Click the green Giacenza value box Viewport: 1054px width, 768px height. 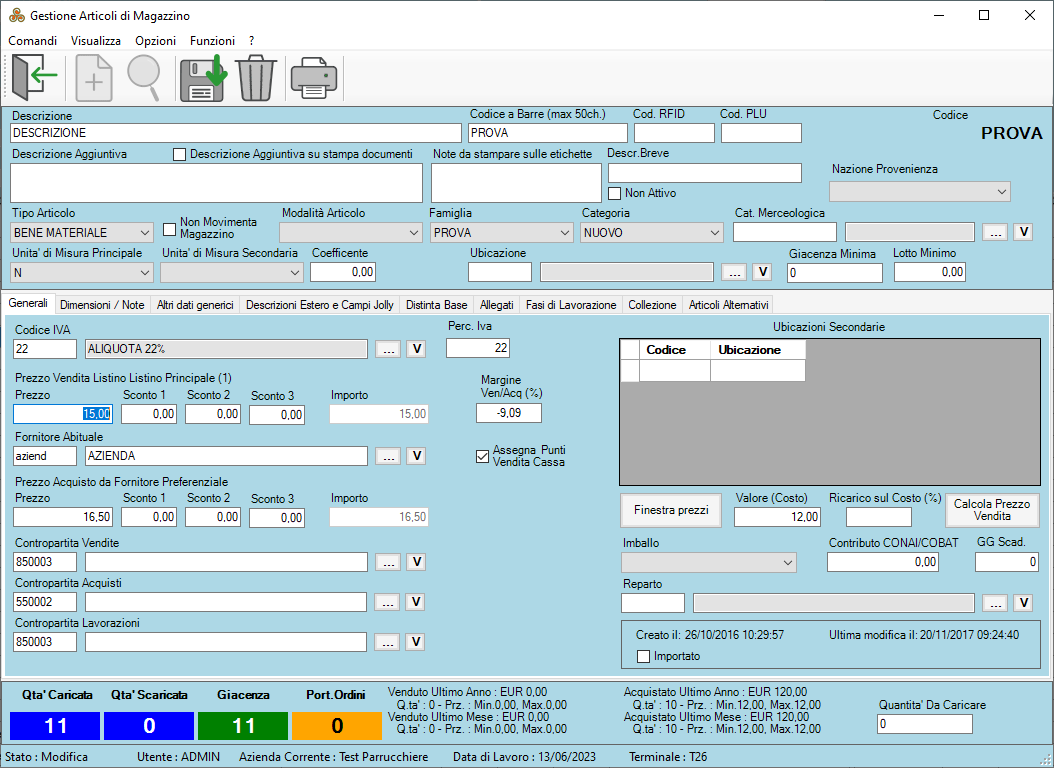point(244,725)
